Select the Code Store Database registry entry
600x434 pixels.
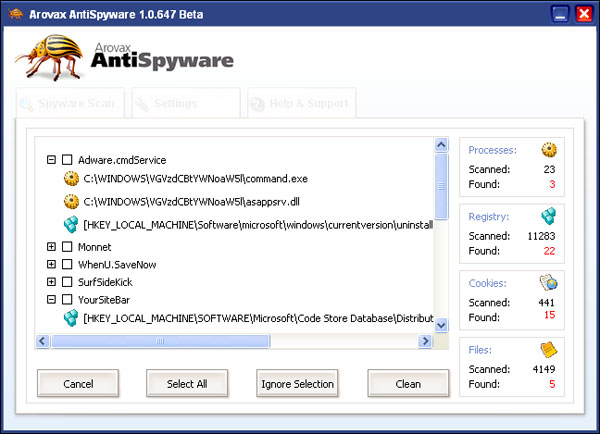tap(258, 318)
